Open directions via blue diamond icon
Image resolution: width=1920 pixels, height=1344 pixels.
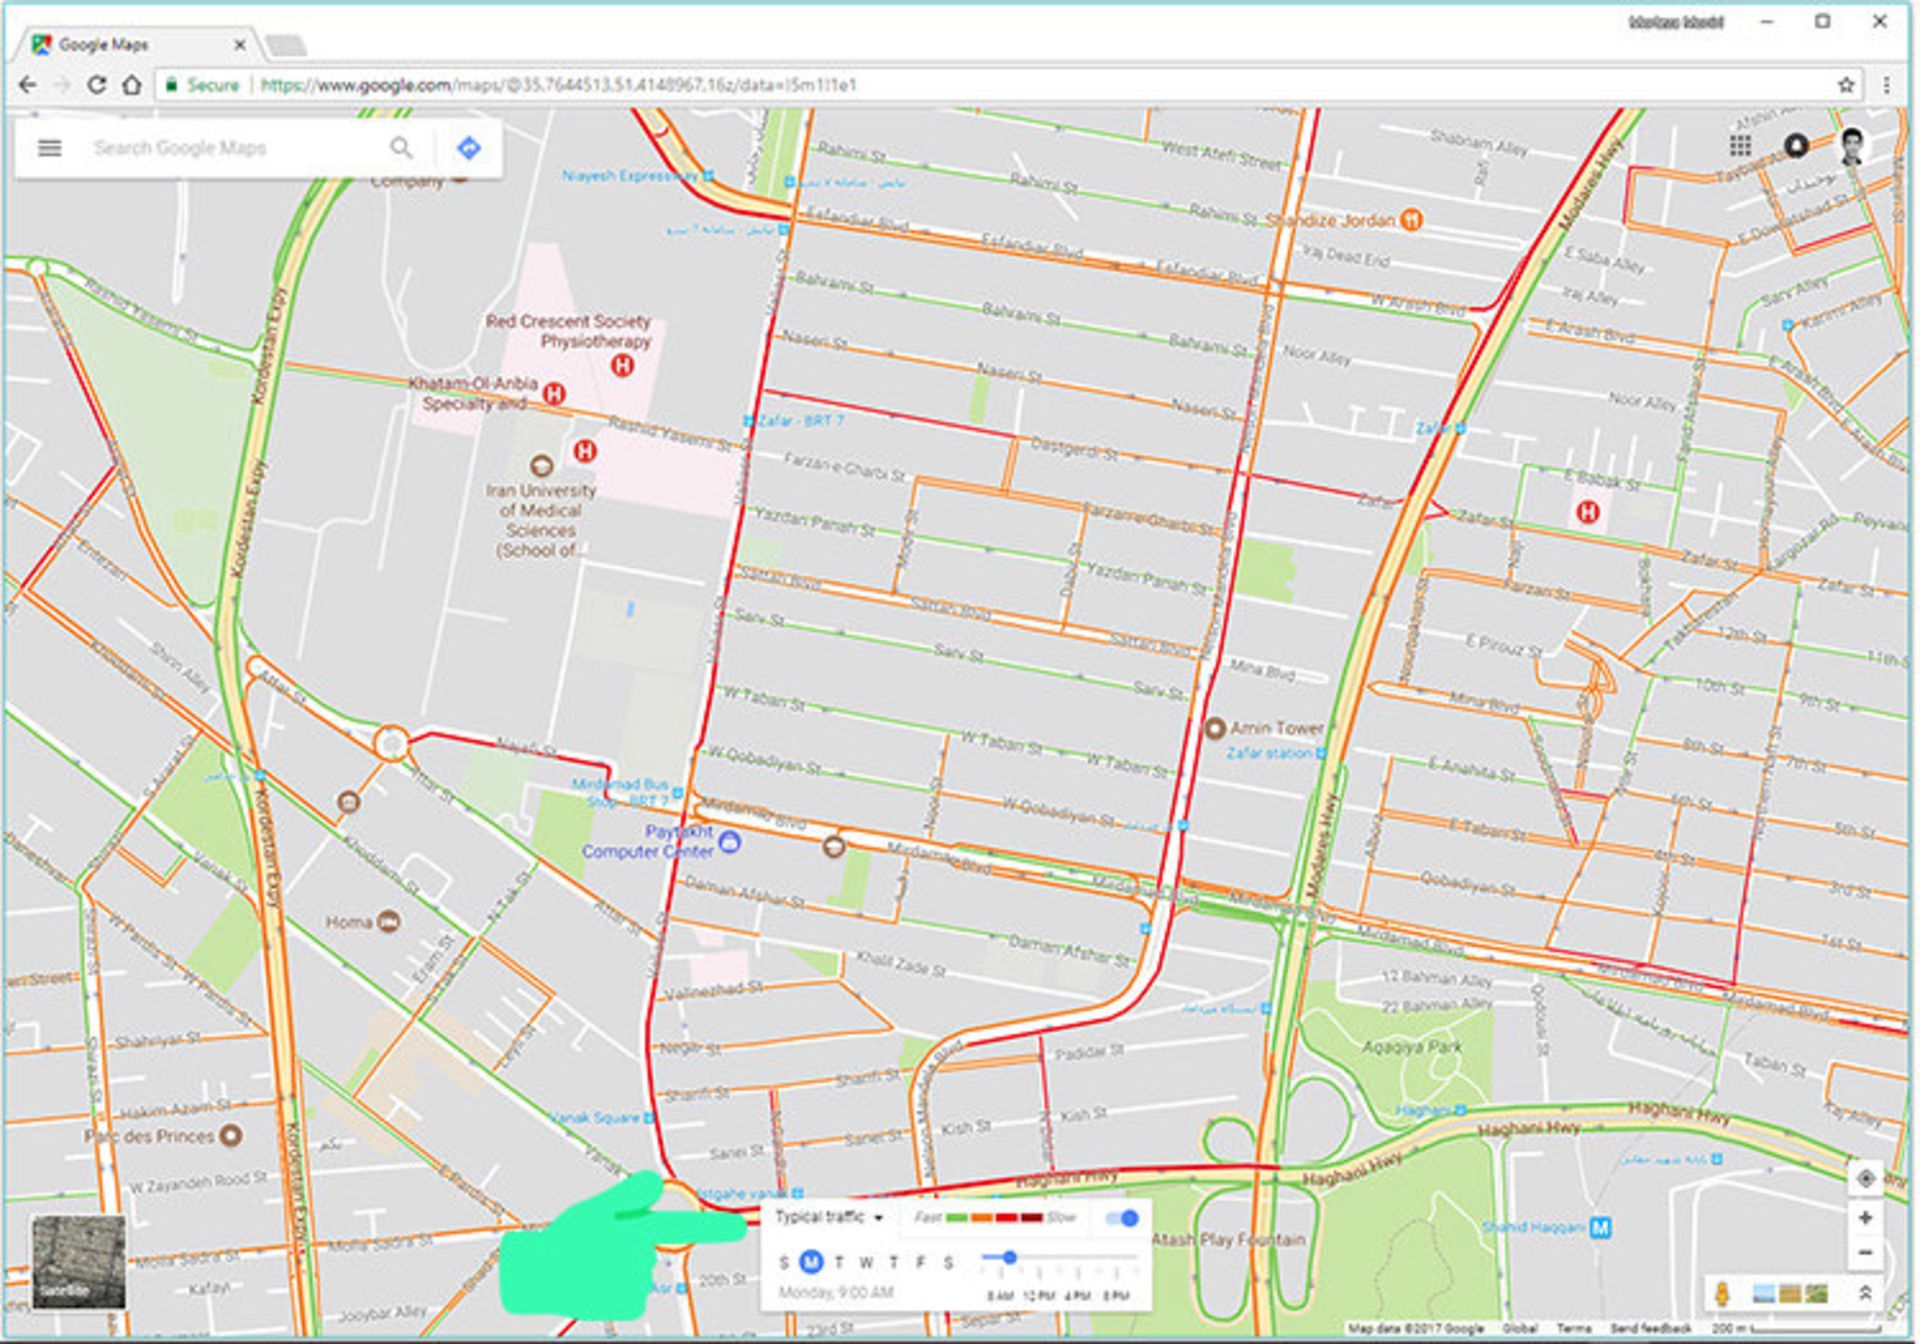pos(468,148)
